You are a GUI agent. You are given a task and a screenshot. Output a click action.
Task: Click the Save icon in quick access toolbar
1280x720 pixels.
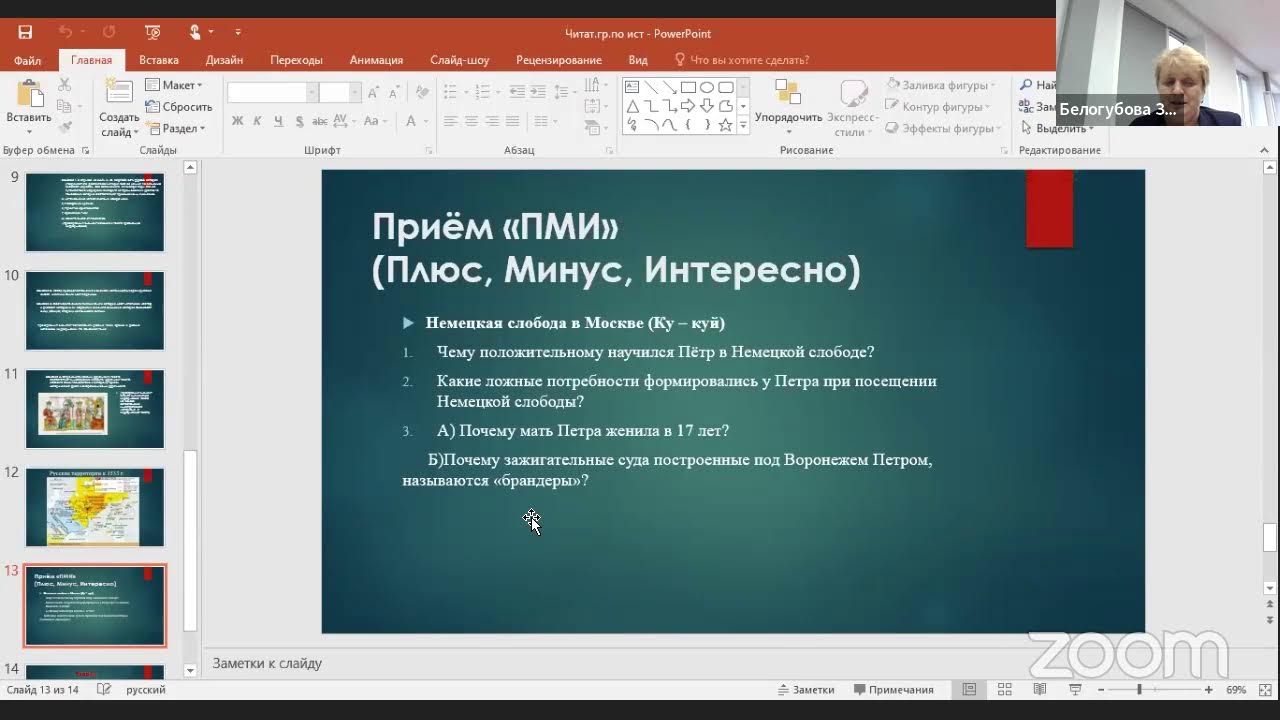click(x=25, y=33)
